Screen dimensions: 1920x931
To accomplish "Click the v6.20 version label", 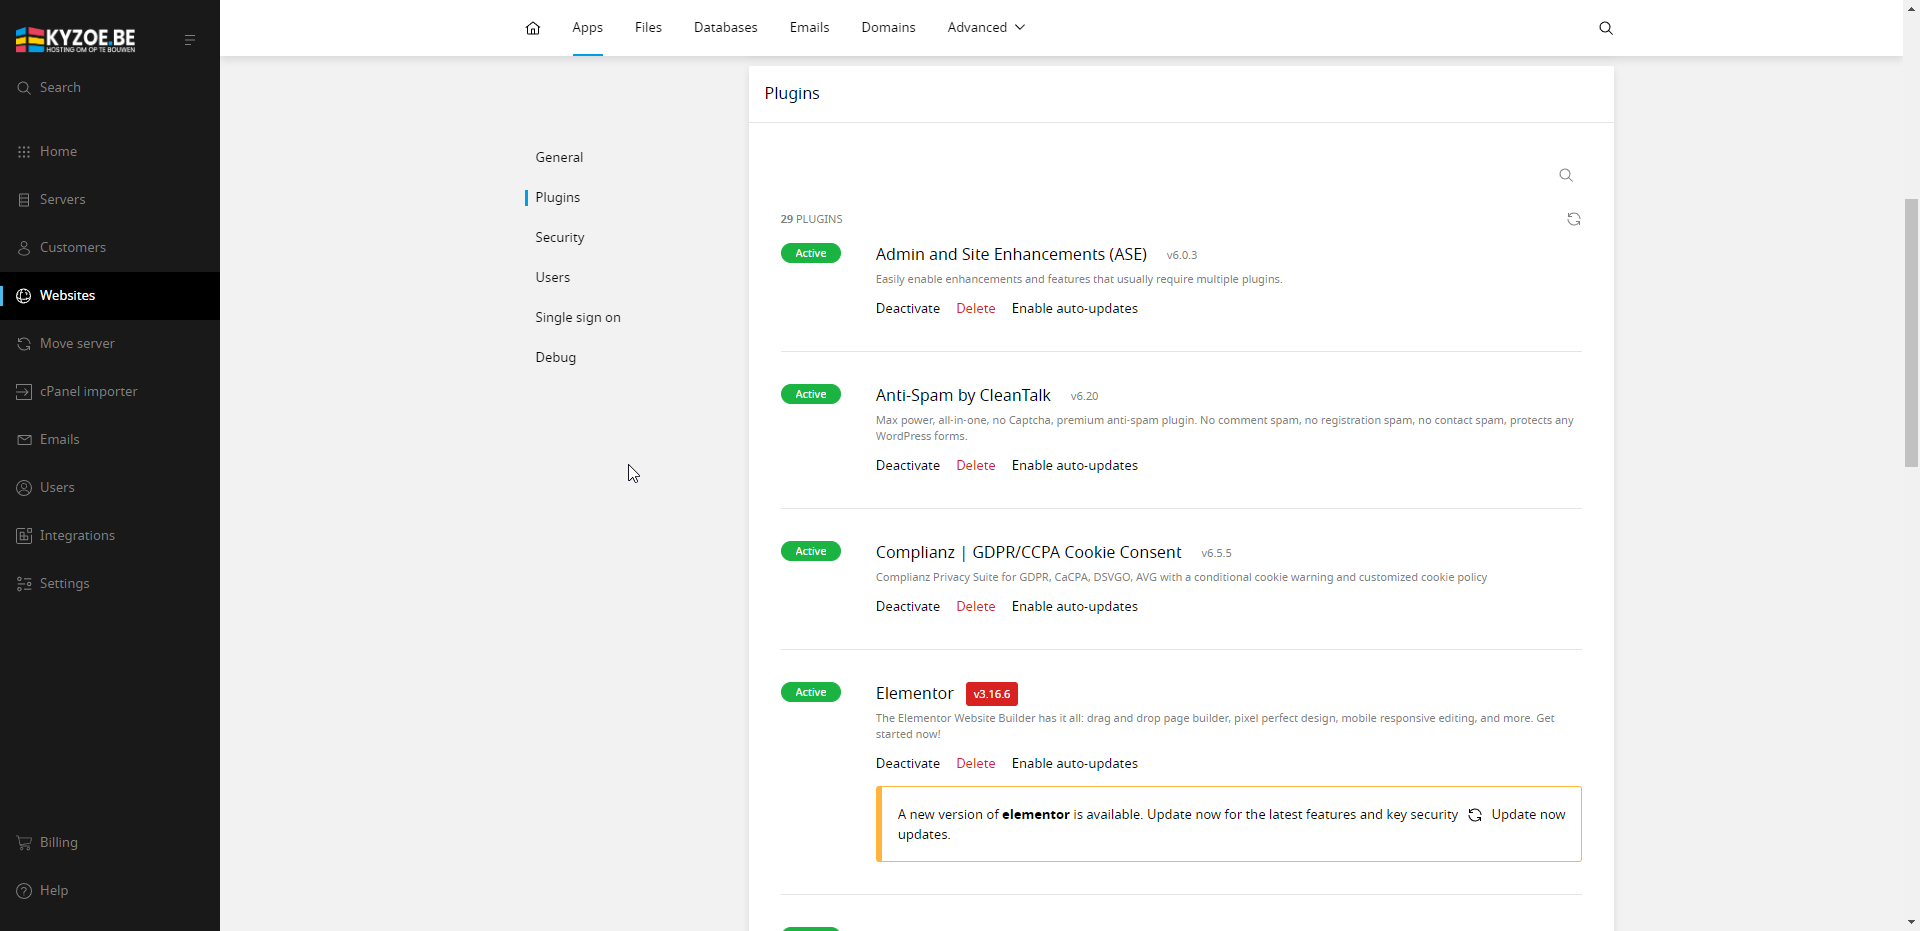I will click(1084, 397).
